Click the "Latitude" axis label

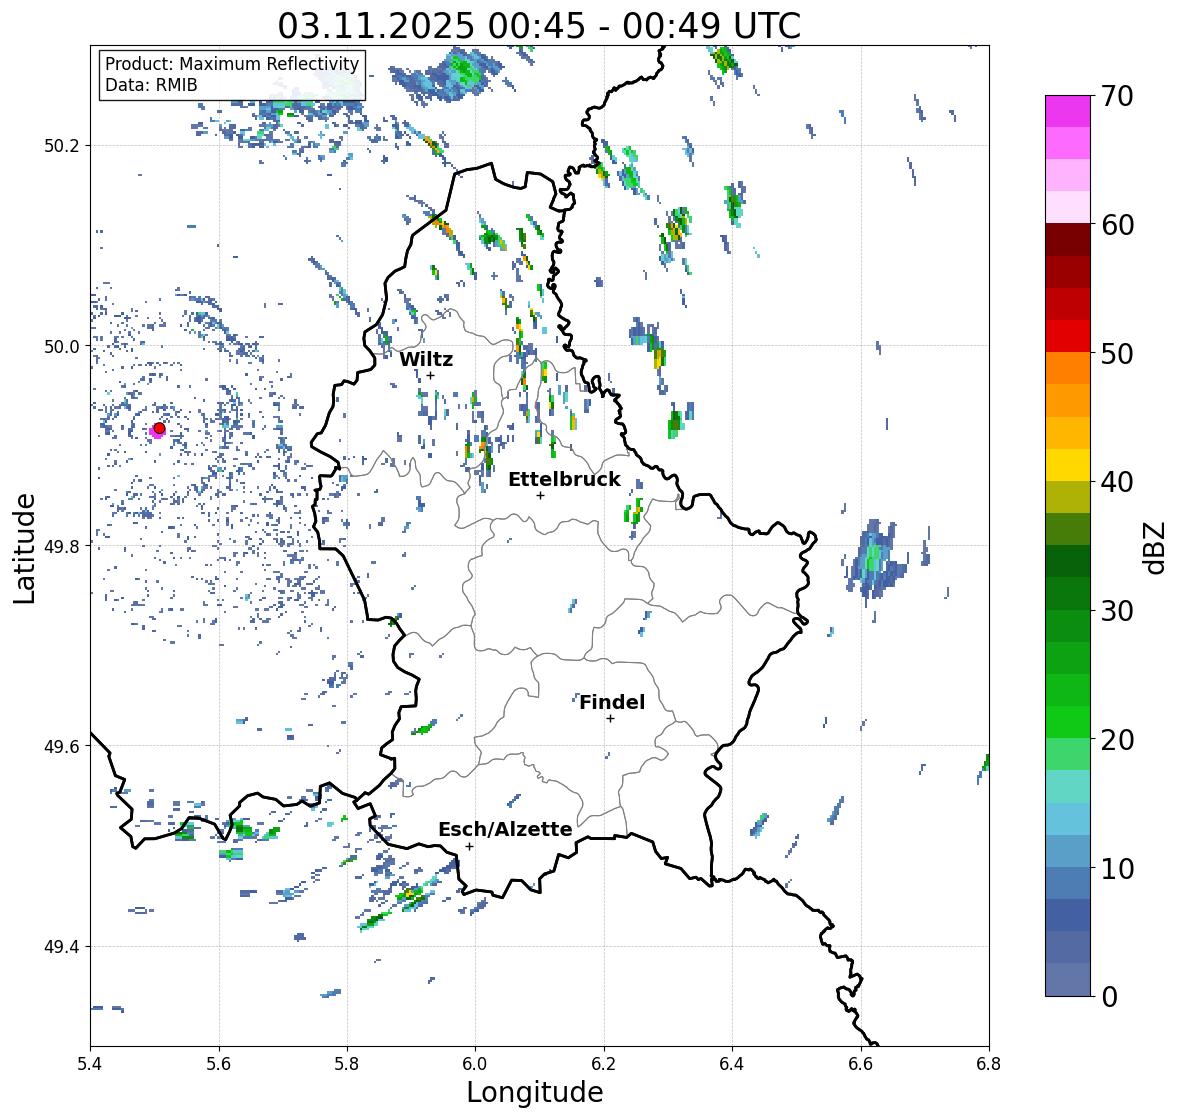tap(25, 549)
